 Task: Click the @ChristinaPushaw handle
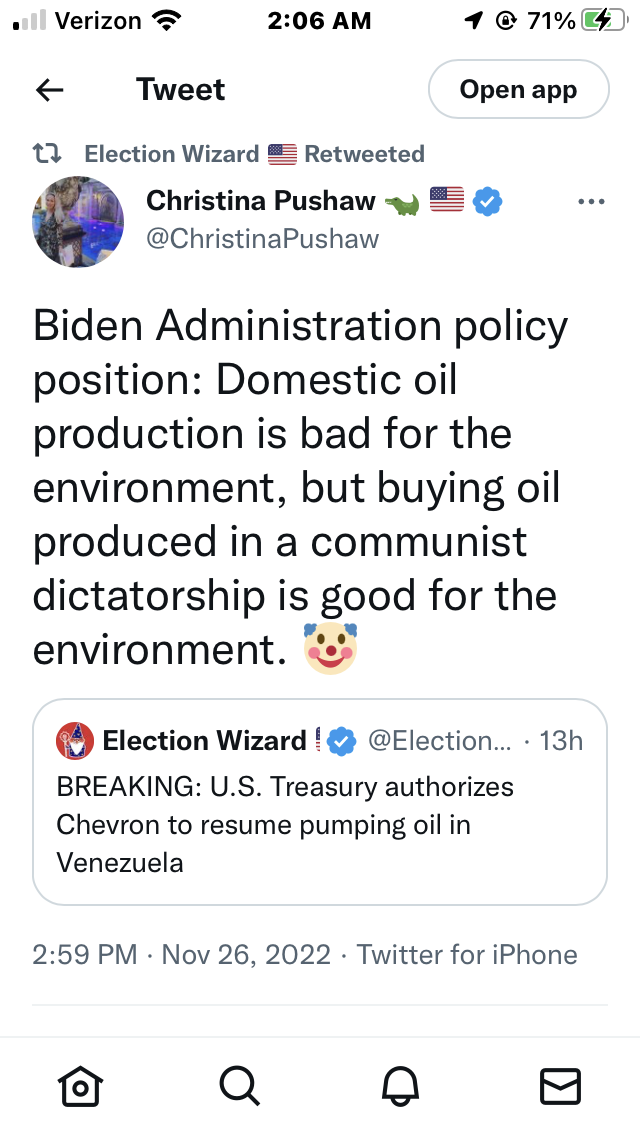[263, 238]
